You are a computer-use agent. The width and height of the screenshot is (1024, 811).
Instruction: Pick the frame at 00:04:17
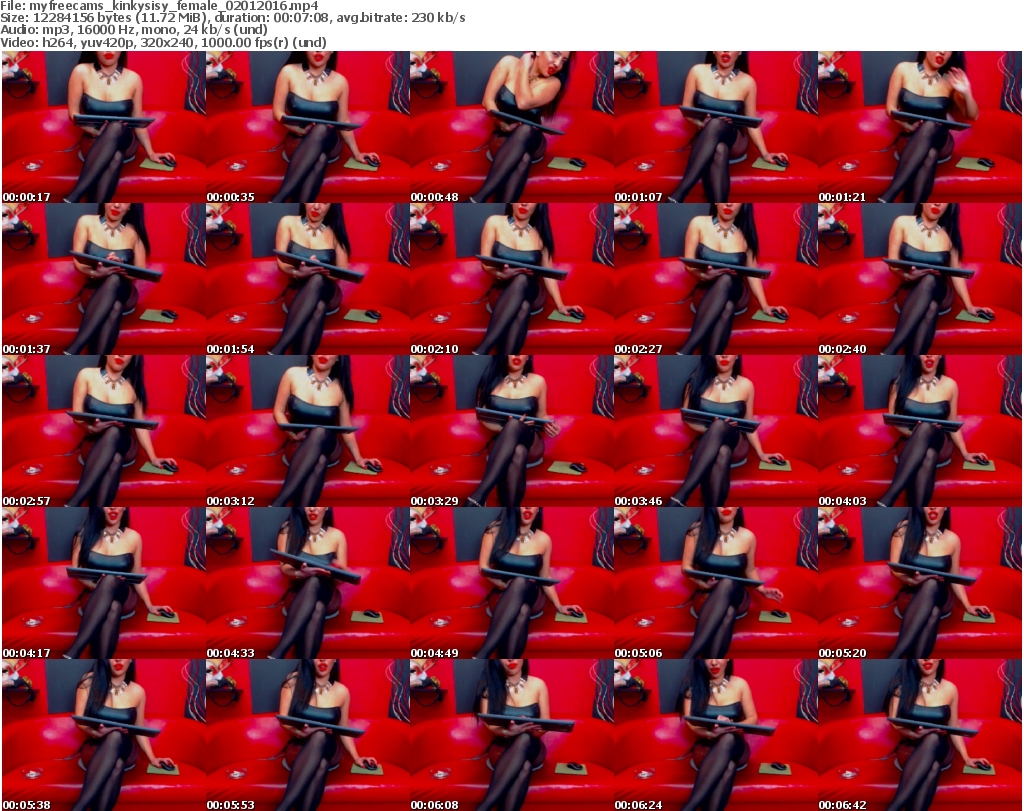pyautogui.click(x=104, y=583)
